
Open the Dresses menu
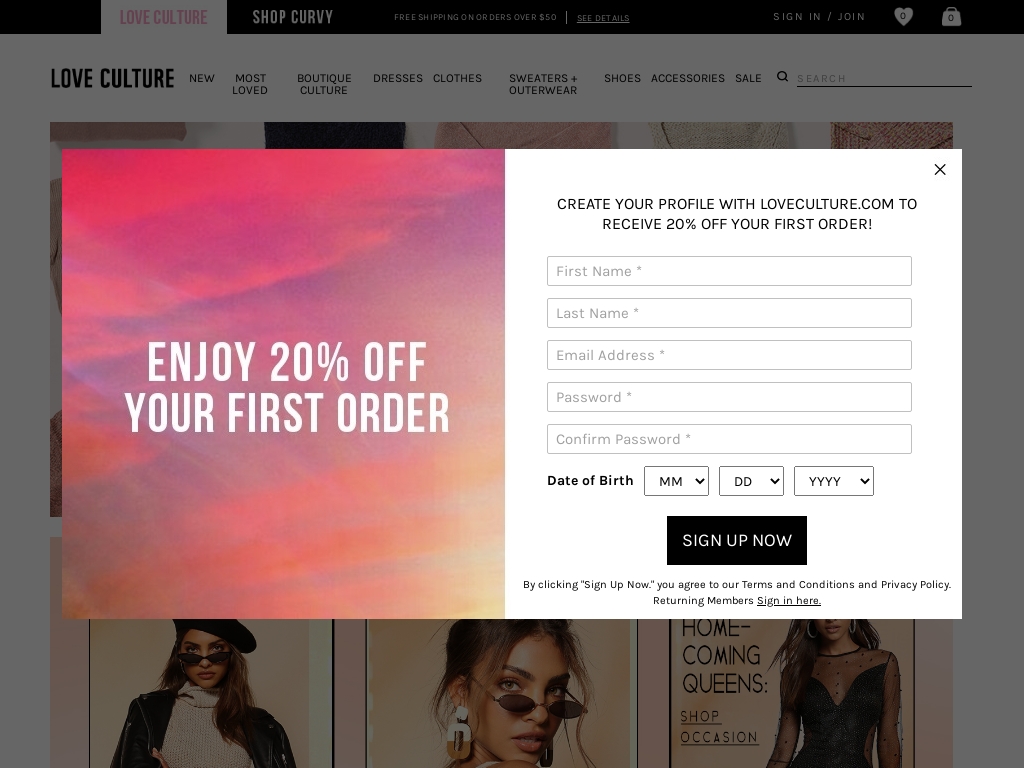pyautogui.click(x=398, y=78)
